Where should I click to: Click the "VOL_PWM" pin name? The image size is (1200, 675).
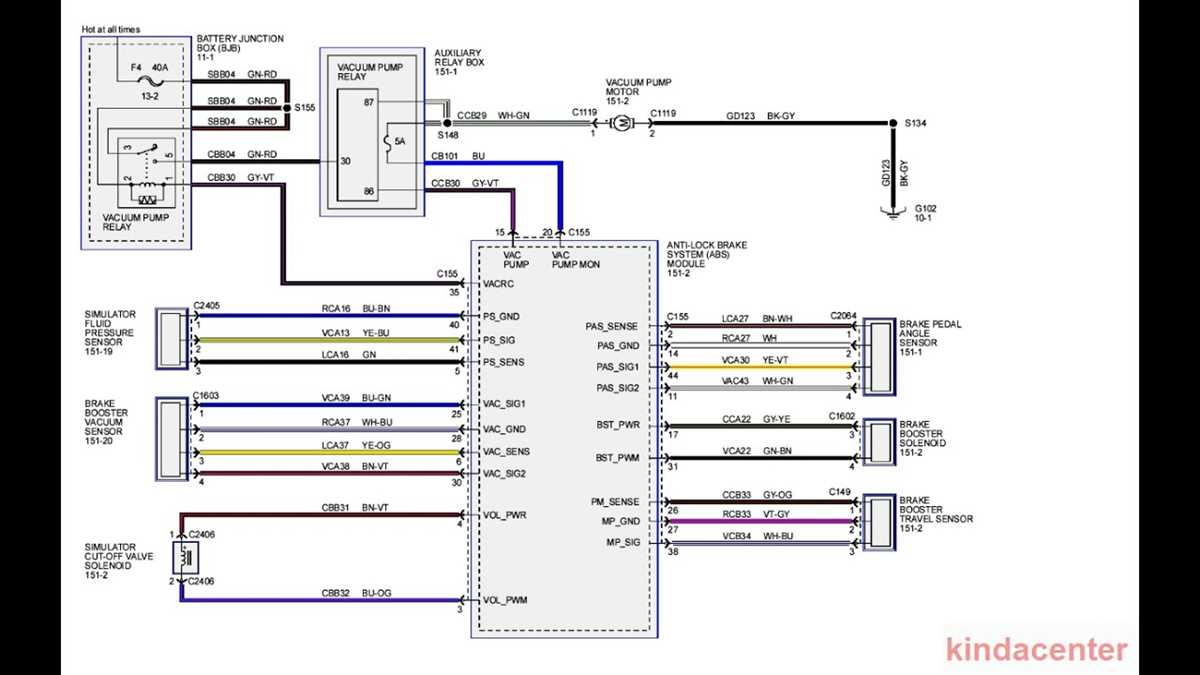(x=504, y=601)
